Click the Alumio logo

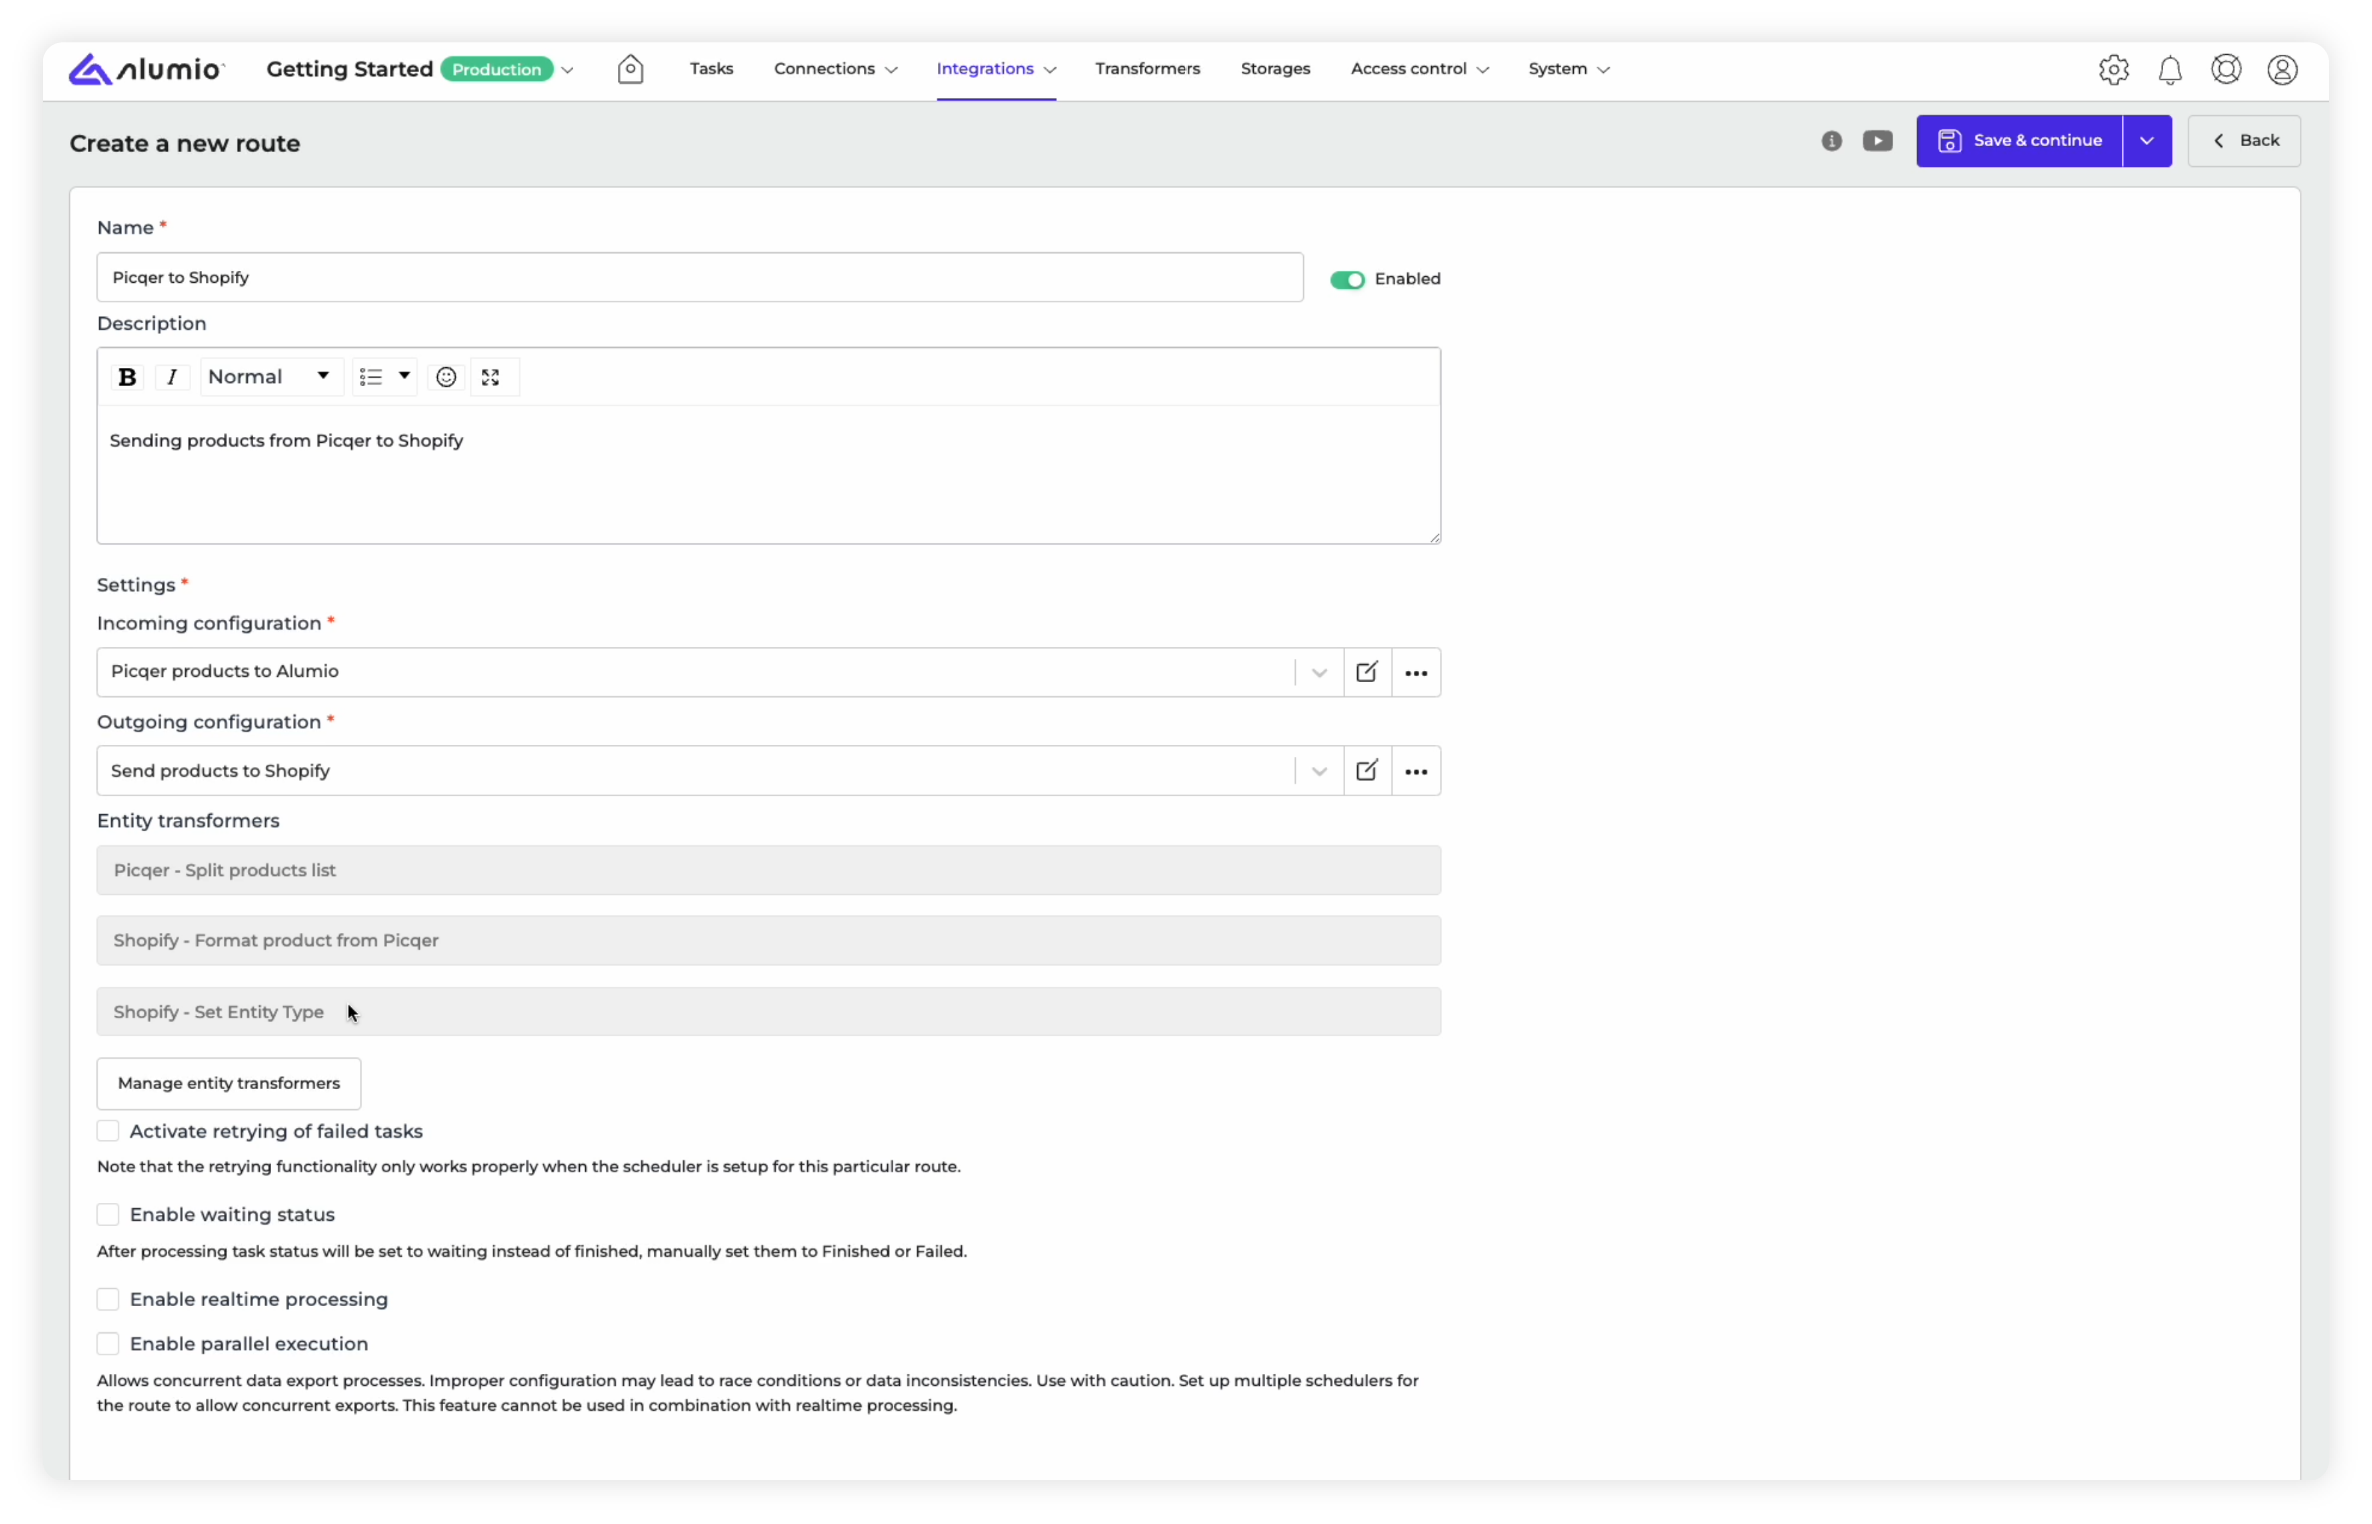pyautogui.click(x=146, y=69)
